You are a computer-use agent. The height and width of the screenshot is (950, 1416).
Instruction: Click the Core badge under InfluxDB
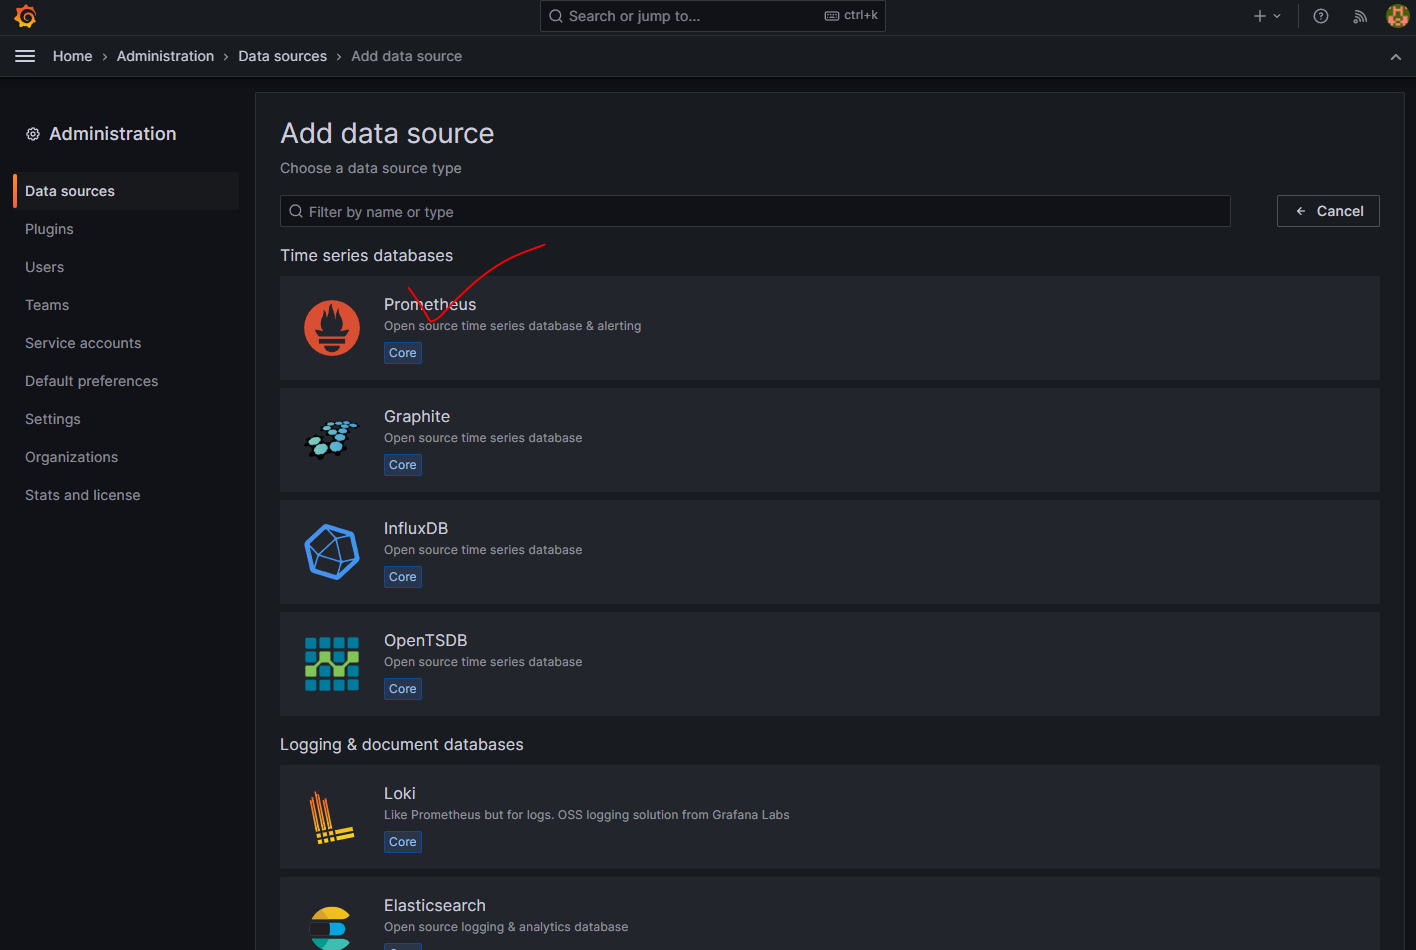pyautogui.click(x=403, y=577)
